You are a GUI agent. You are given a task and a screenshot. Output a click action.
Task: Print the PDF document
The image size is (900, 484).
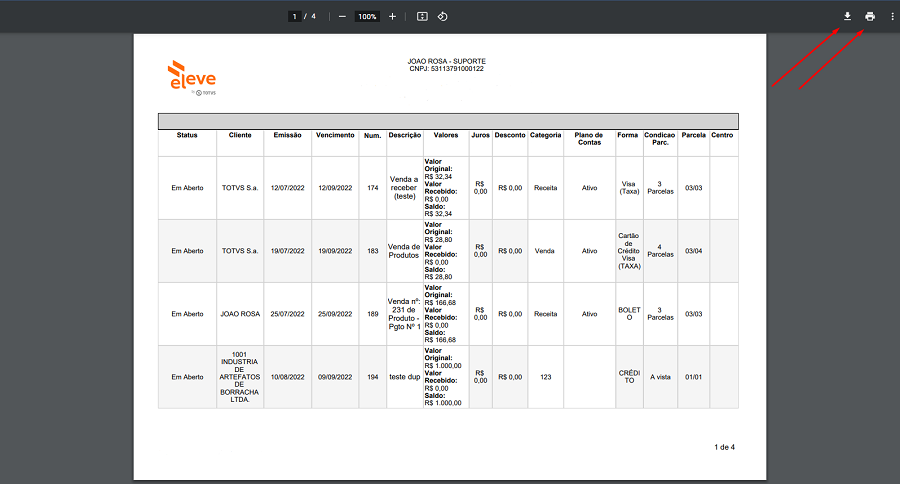(870, 17)
